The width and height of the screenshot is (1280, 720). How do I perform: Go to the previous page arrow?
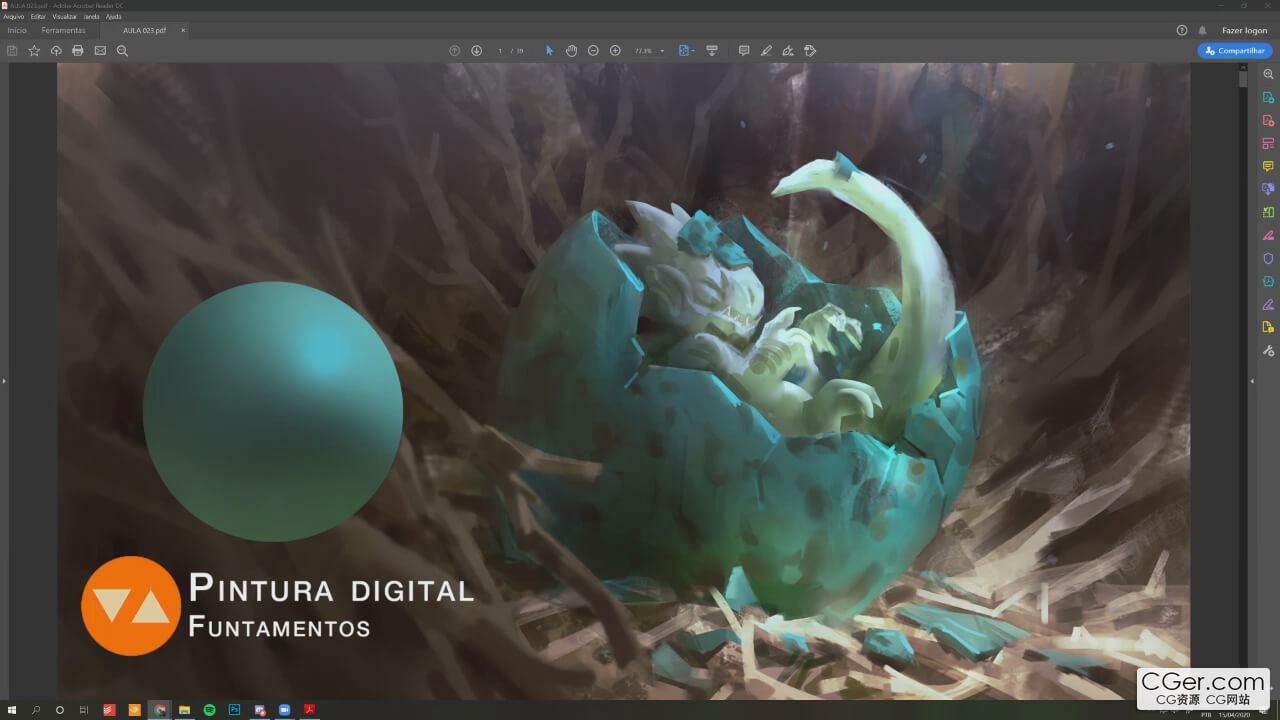455,51
